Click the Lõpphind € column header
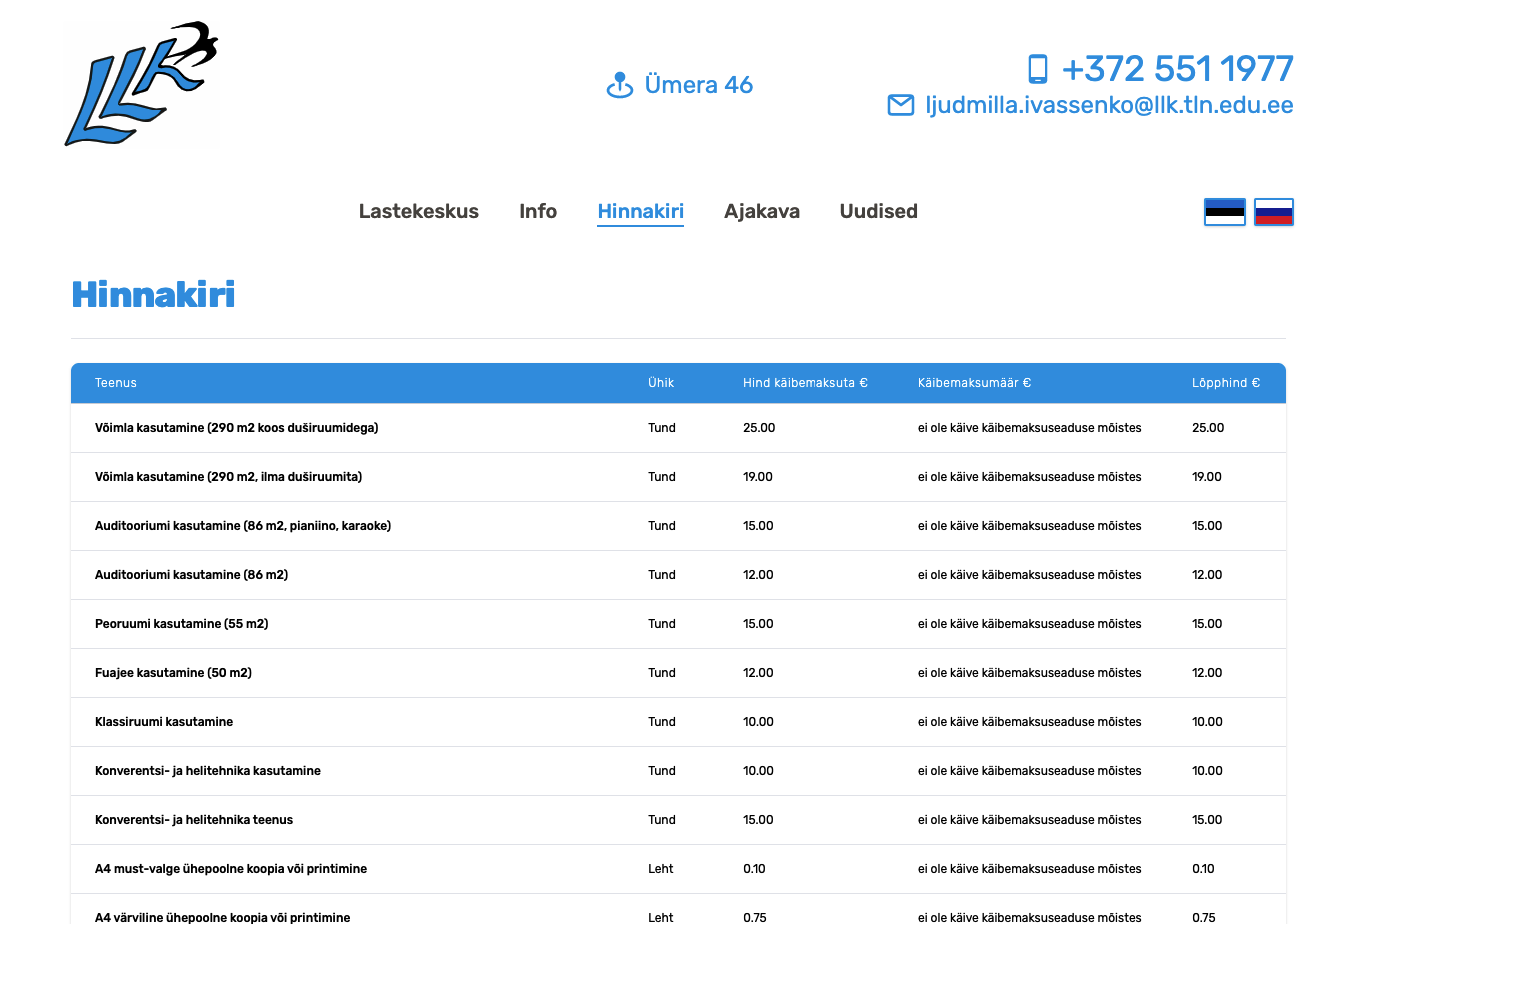This screenshot has width=1520, height=1005. click(1225, 383)
